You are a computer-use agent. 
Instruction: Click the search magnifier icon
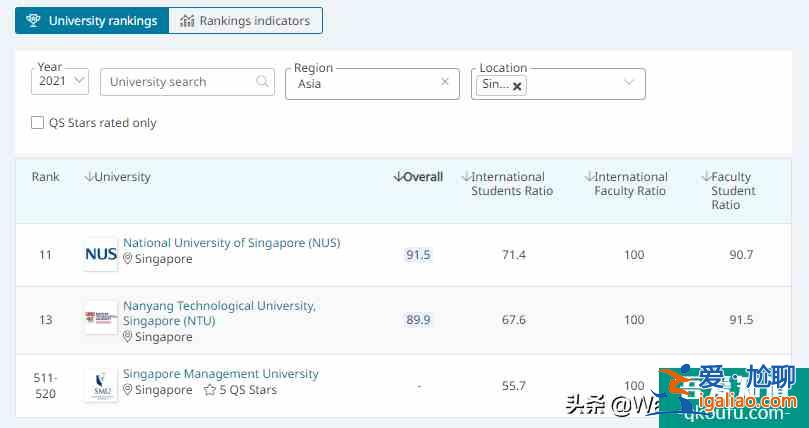coord(262,82)
